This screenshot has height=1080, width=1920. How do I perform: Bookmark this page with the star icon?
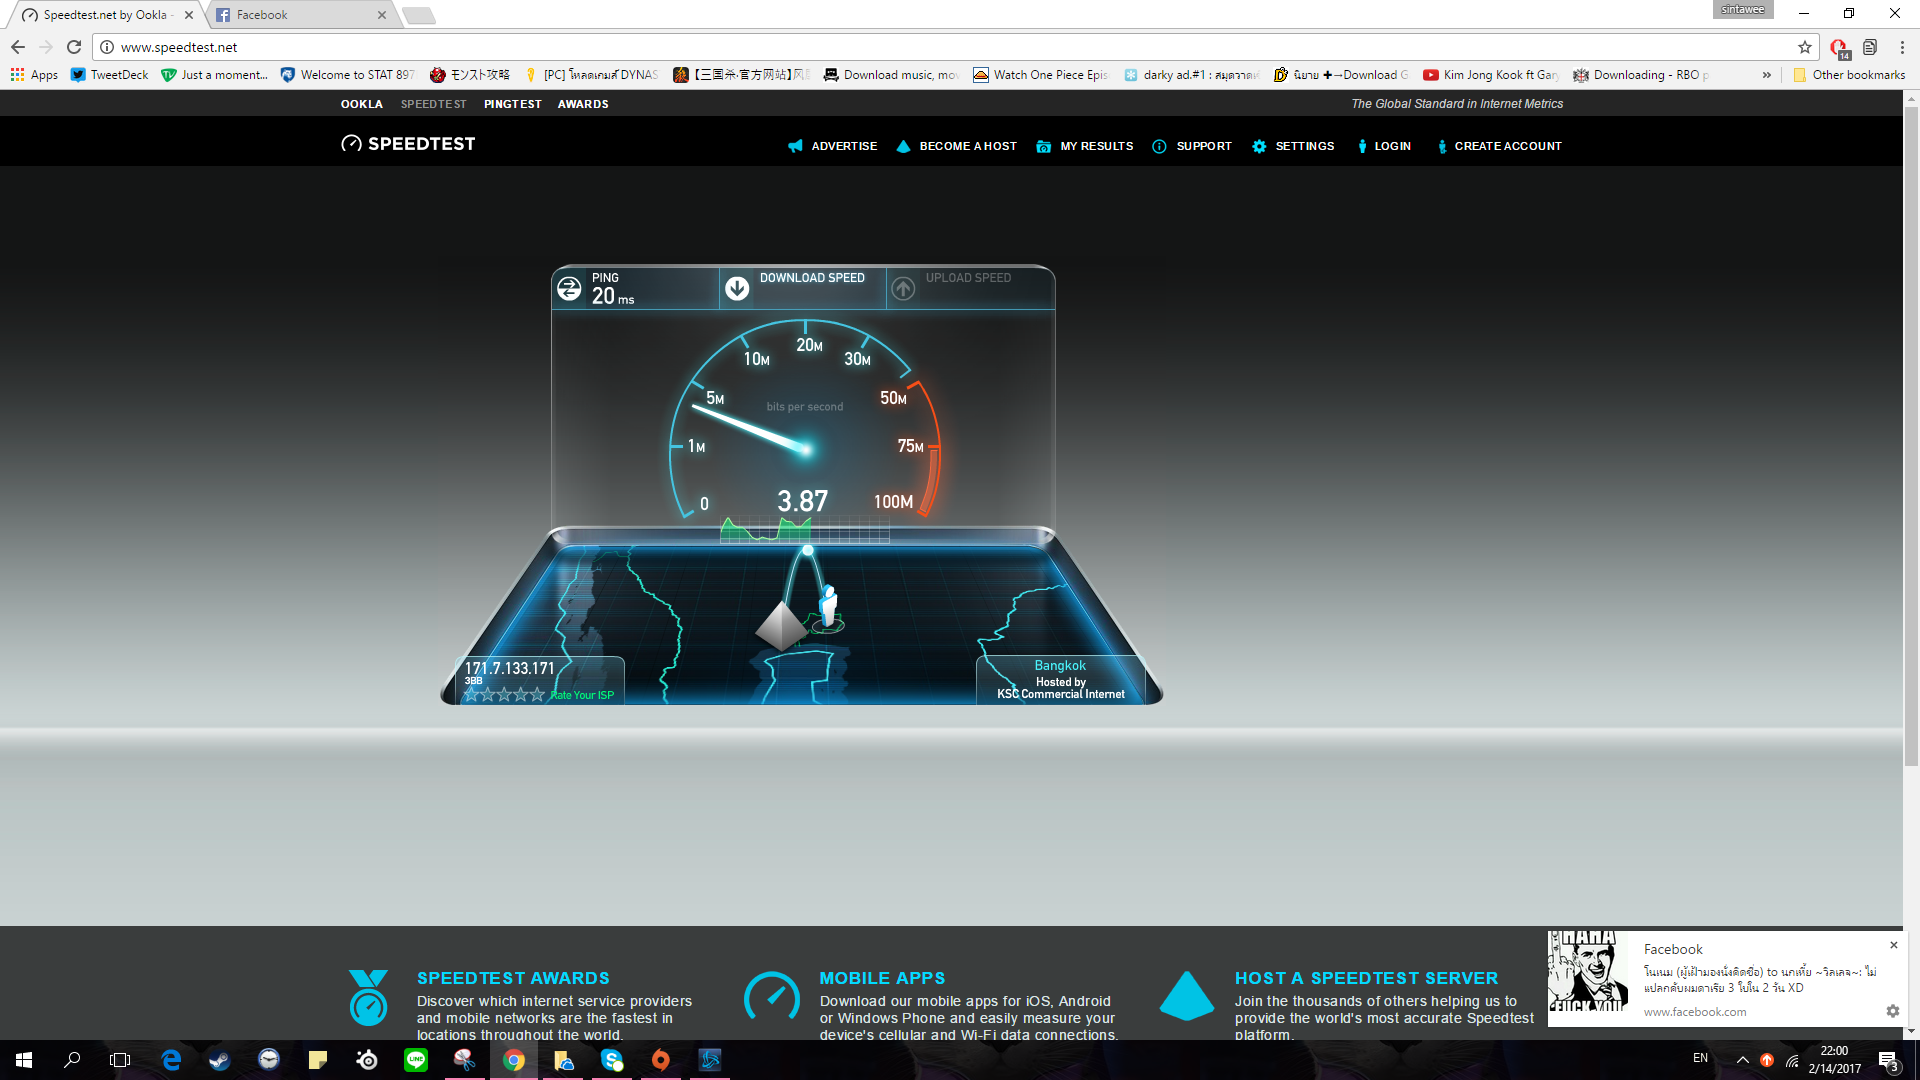pyautogui.click(x=1804, y=47)
